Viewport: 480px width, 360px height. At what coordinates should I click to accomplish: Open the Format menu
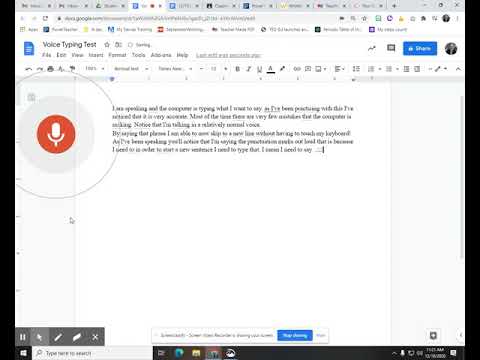click(x=117, y=55)
